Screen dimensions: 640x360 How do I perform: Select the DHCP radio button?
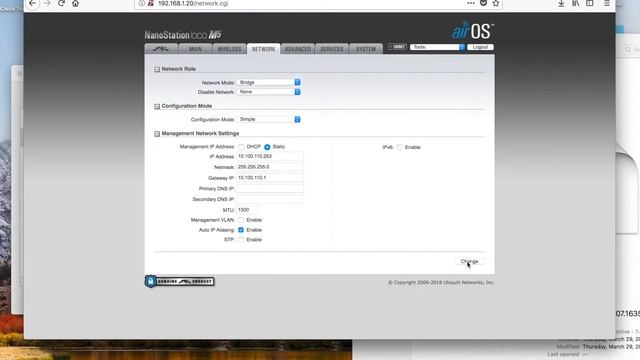pyautogui.click(x=241, y=147)
